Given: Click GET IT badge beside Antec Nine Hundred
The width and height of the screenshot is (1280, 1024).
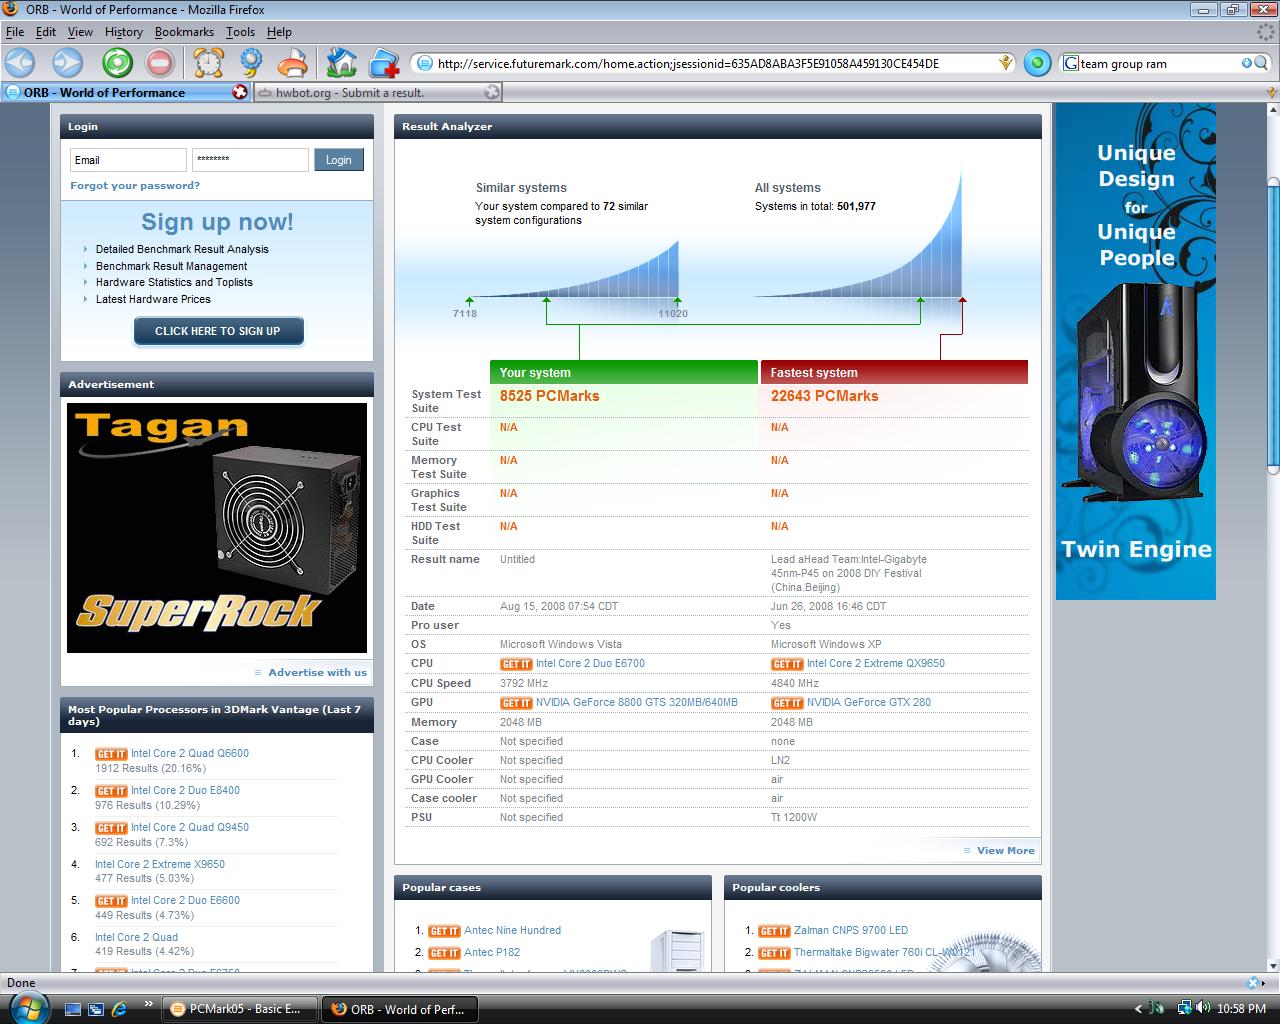Looking at the screenshot, I should click(444, 931).
